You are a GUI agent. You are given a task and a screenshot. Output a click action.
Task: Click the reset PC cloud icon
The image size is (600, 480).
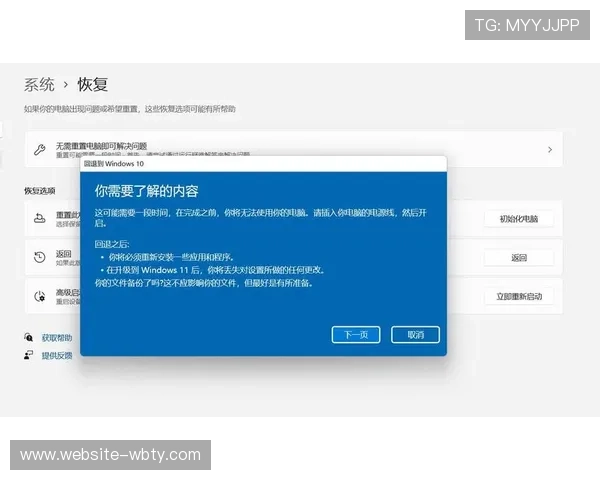(39, 219)
